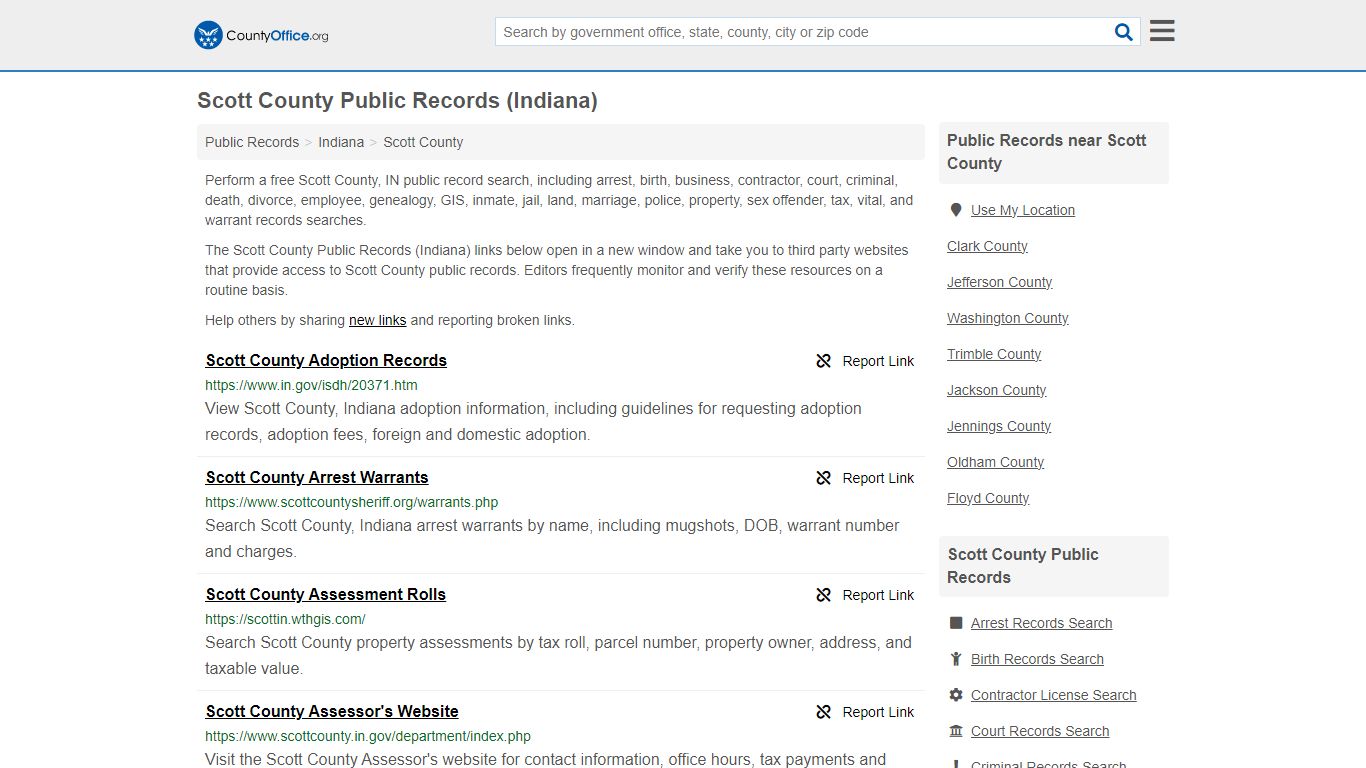Report Link for Adoption Records
This screenshot has width=1366, height=768.
[878, 361]
